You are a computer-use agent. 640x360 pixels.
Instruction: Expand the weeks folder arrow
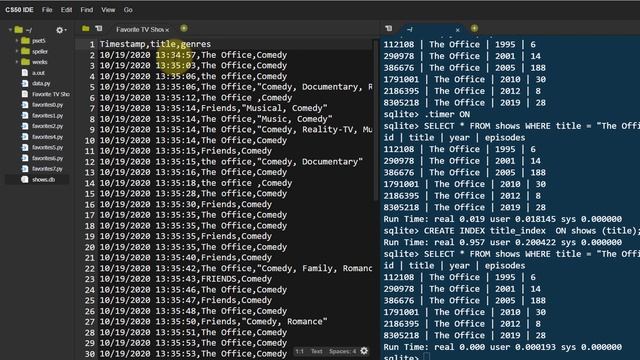click(x=17, y=62)
